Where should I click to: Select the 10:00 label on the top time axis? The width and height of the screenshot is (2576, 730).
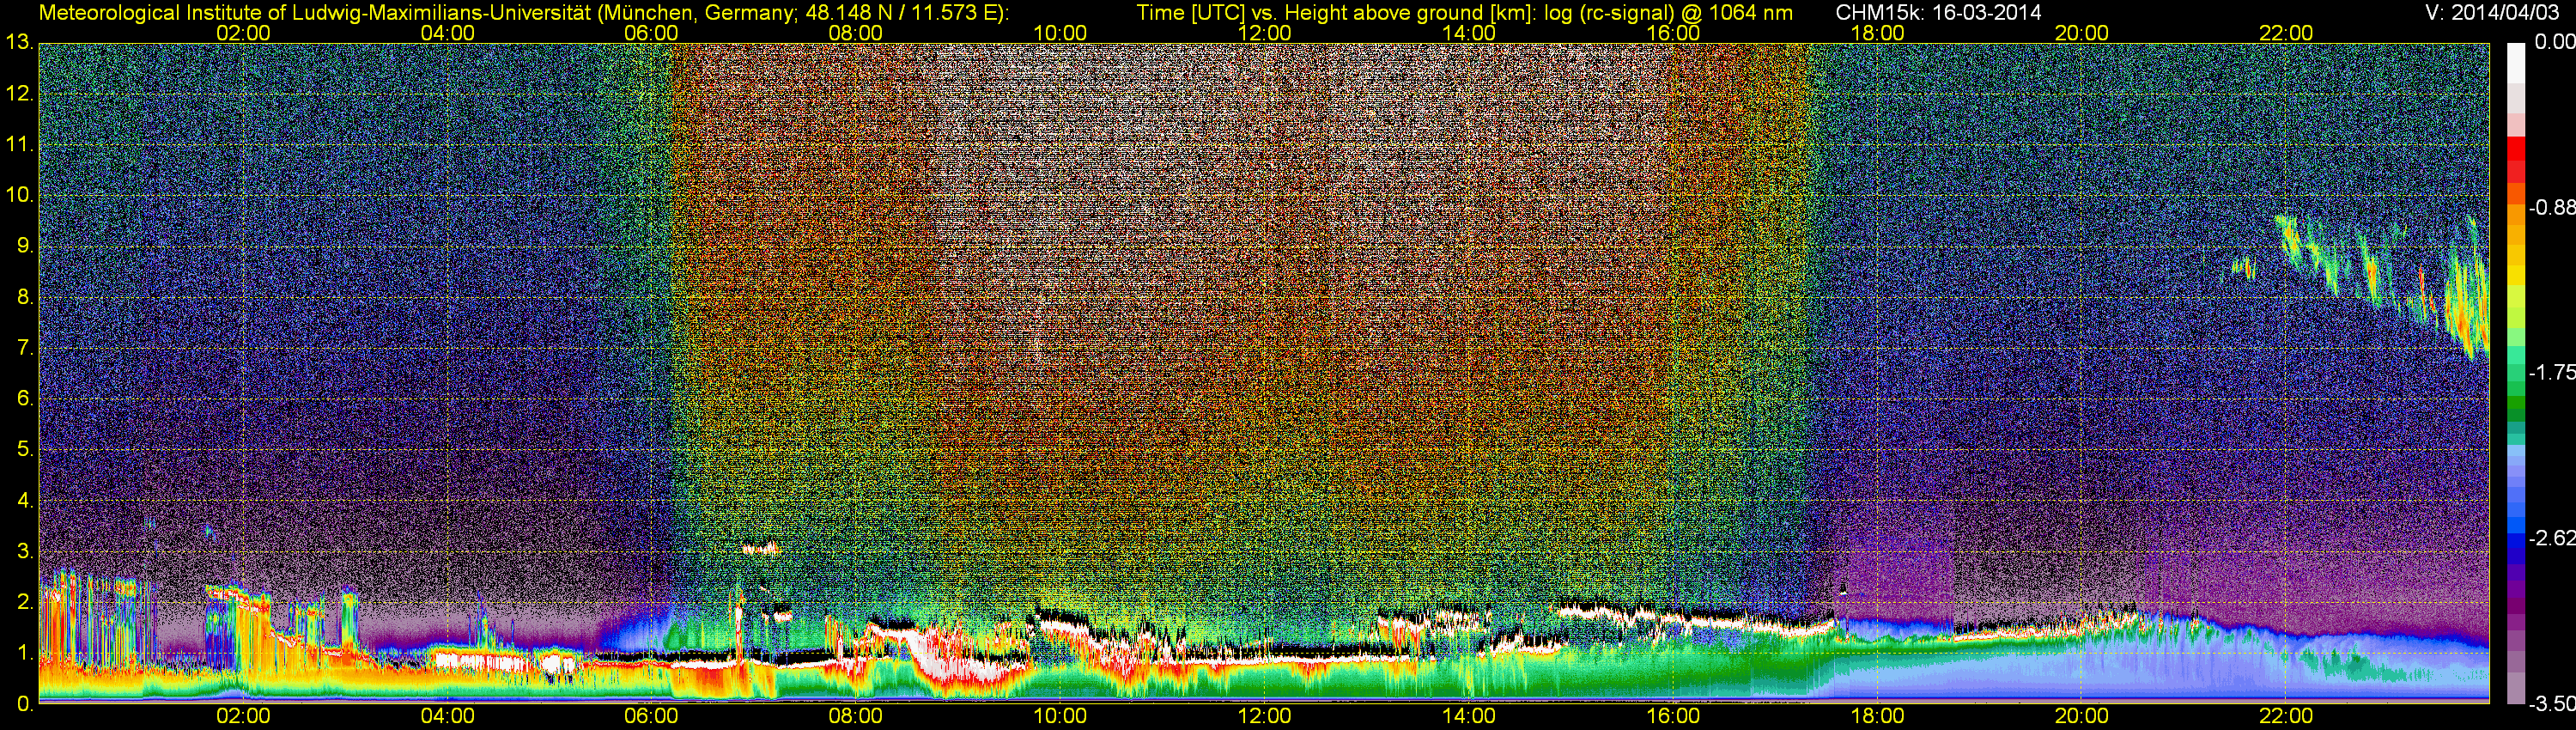pos(1060,33)
